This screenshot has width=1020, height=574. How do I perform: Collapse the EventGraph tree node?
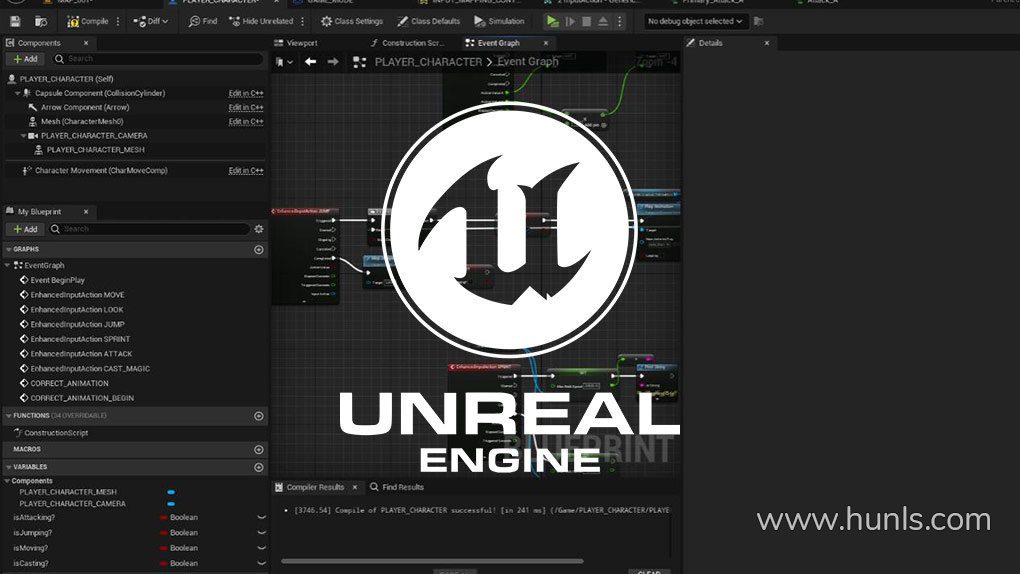pos(8,266)
